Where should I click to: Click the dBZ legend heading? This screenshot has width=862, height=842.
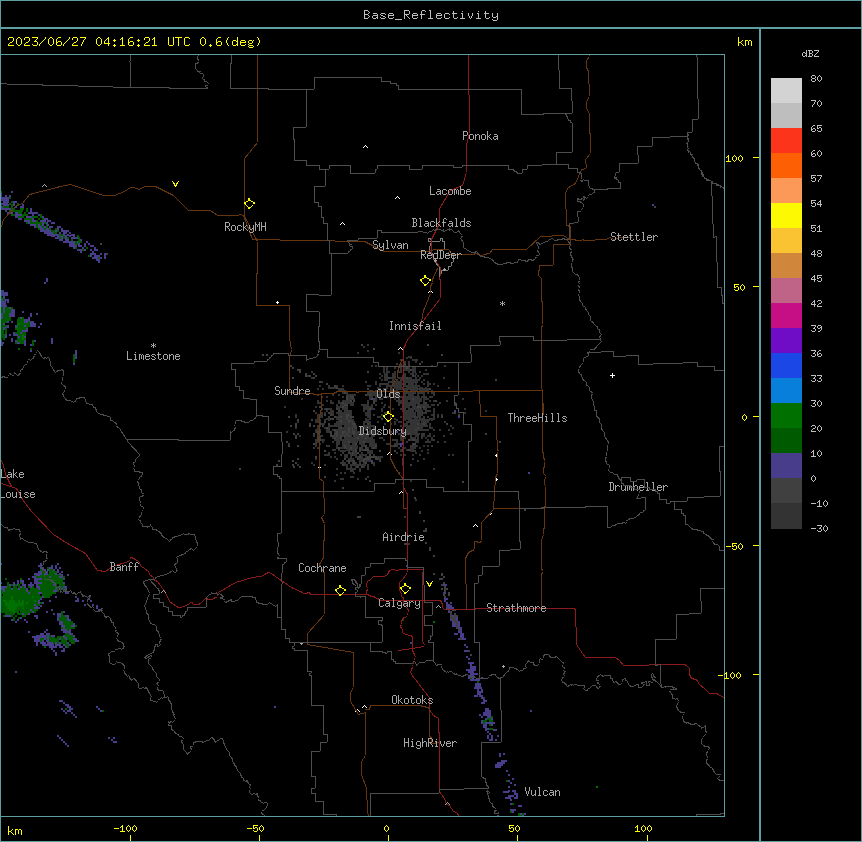[810, 54]
